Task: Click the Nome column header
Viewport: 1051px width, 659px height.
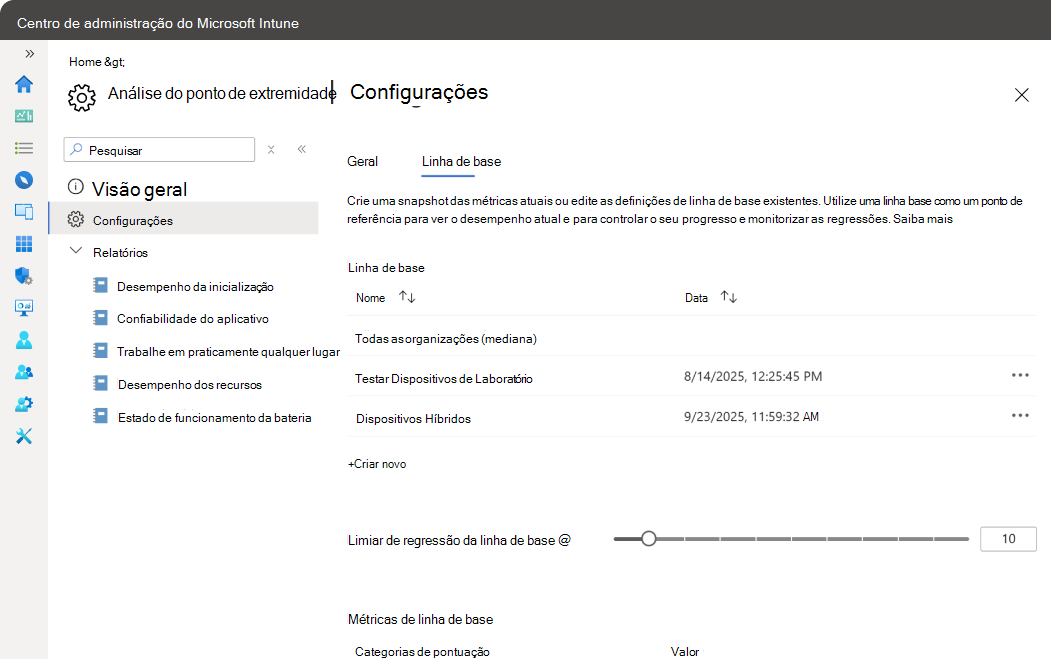Action: (x=370, y=298)
